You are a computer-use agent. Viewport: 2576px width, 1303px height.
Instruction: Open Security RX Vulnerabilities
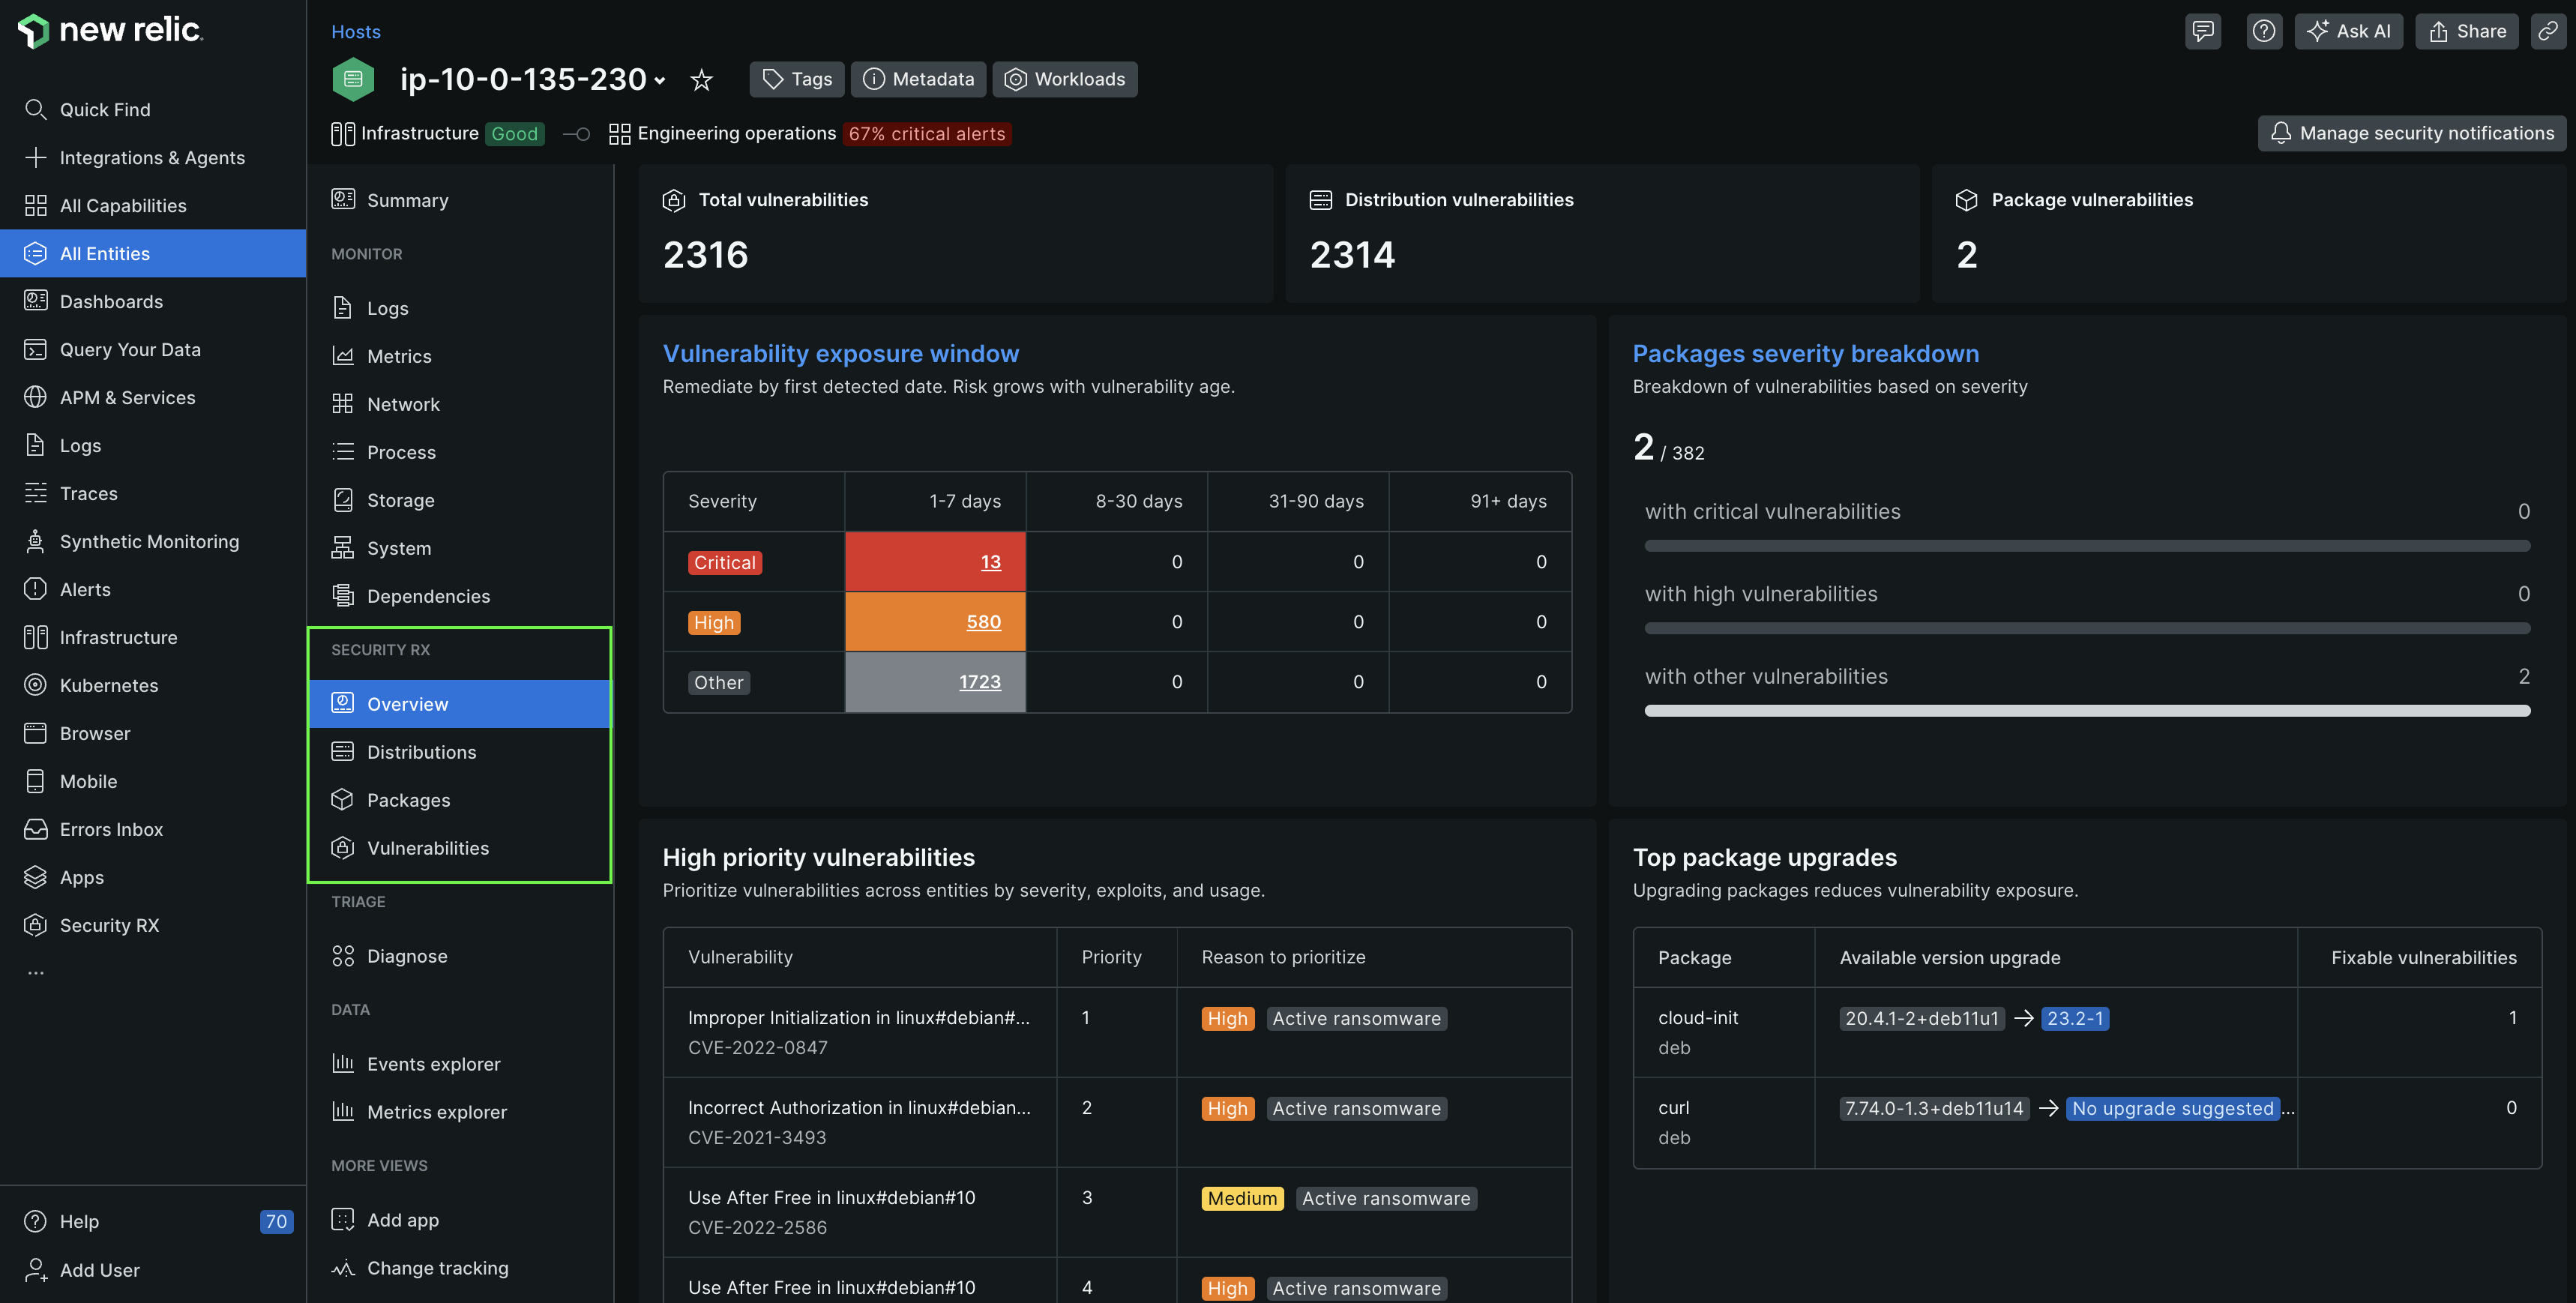[460, 848]
